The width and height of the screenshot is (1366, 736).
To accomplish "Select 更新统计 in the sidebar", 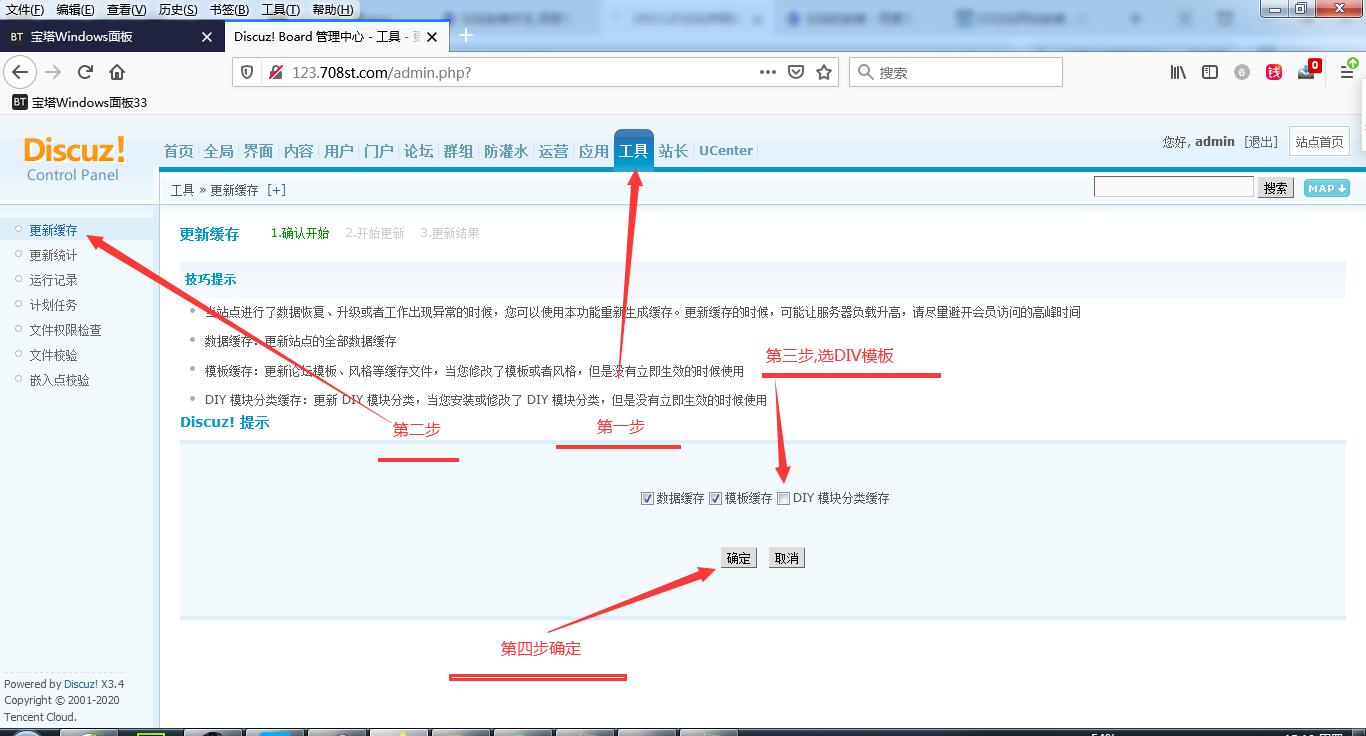I will 53,255.
